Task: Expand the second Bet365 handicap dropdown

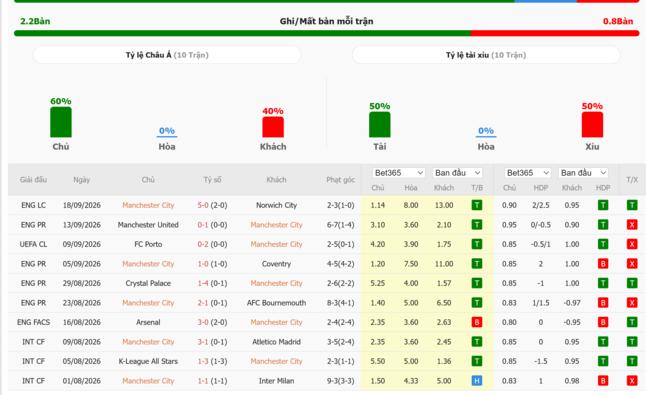Action: pyautogui.click(x=527, y=173)
